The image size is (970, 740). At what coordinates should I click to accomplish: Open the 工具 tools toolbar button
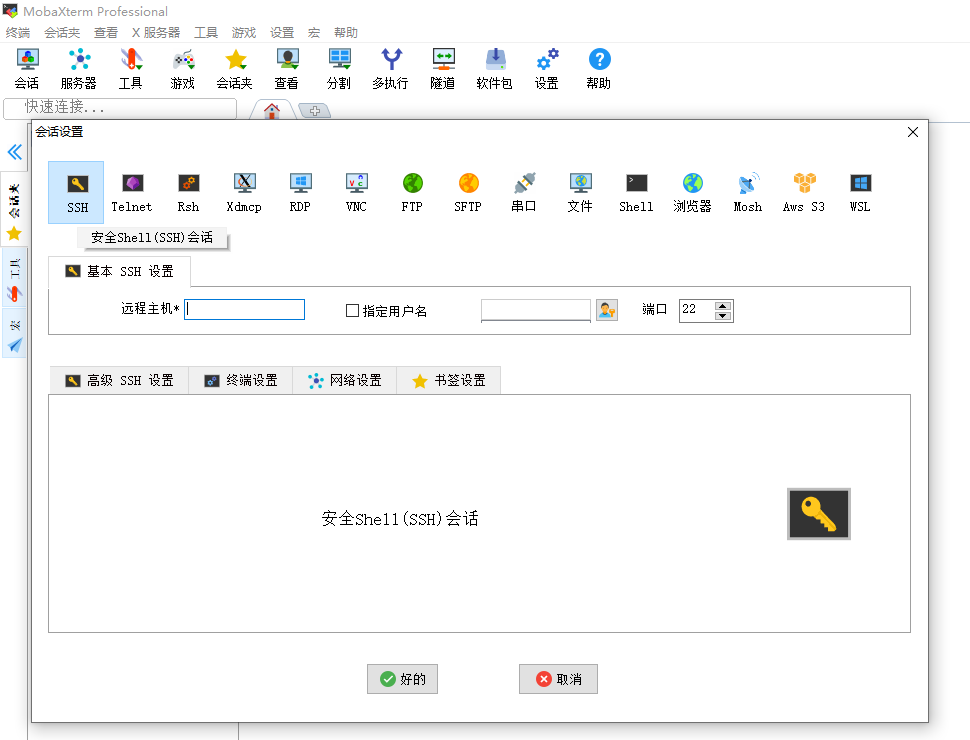tap(131, 69)
